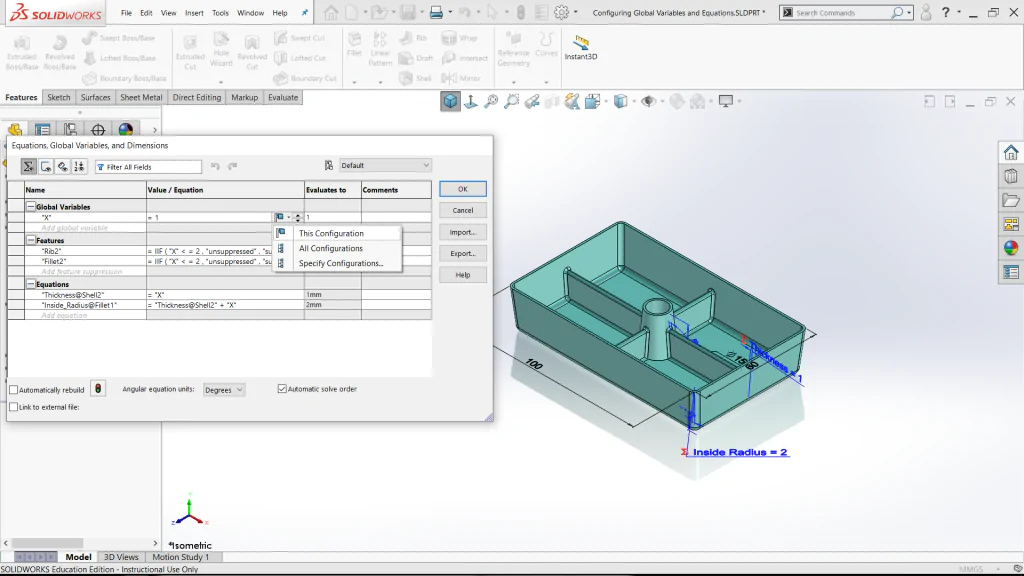
Task: Click the Previous View icon
Action: tap(532, 101)
